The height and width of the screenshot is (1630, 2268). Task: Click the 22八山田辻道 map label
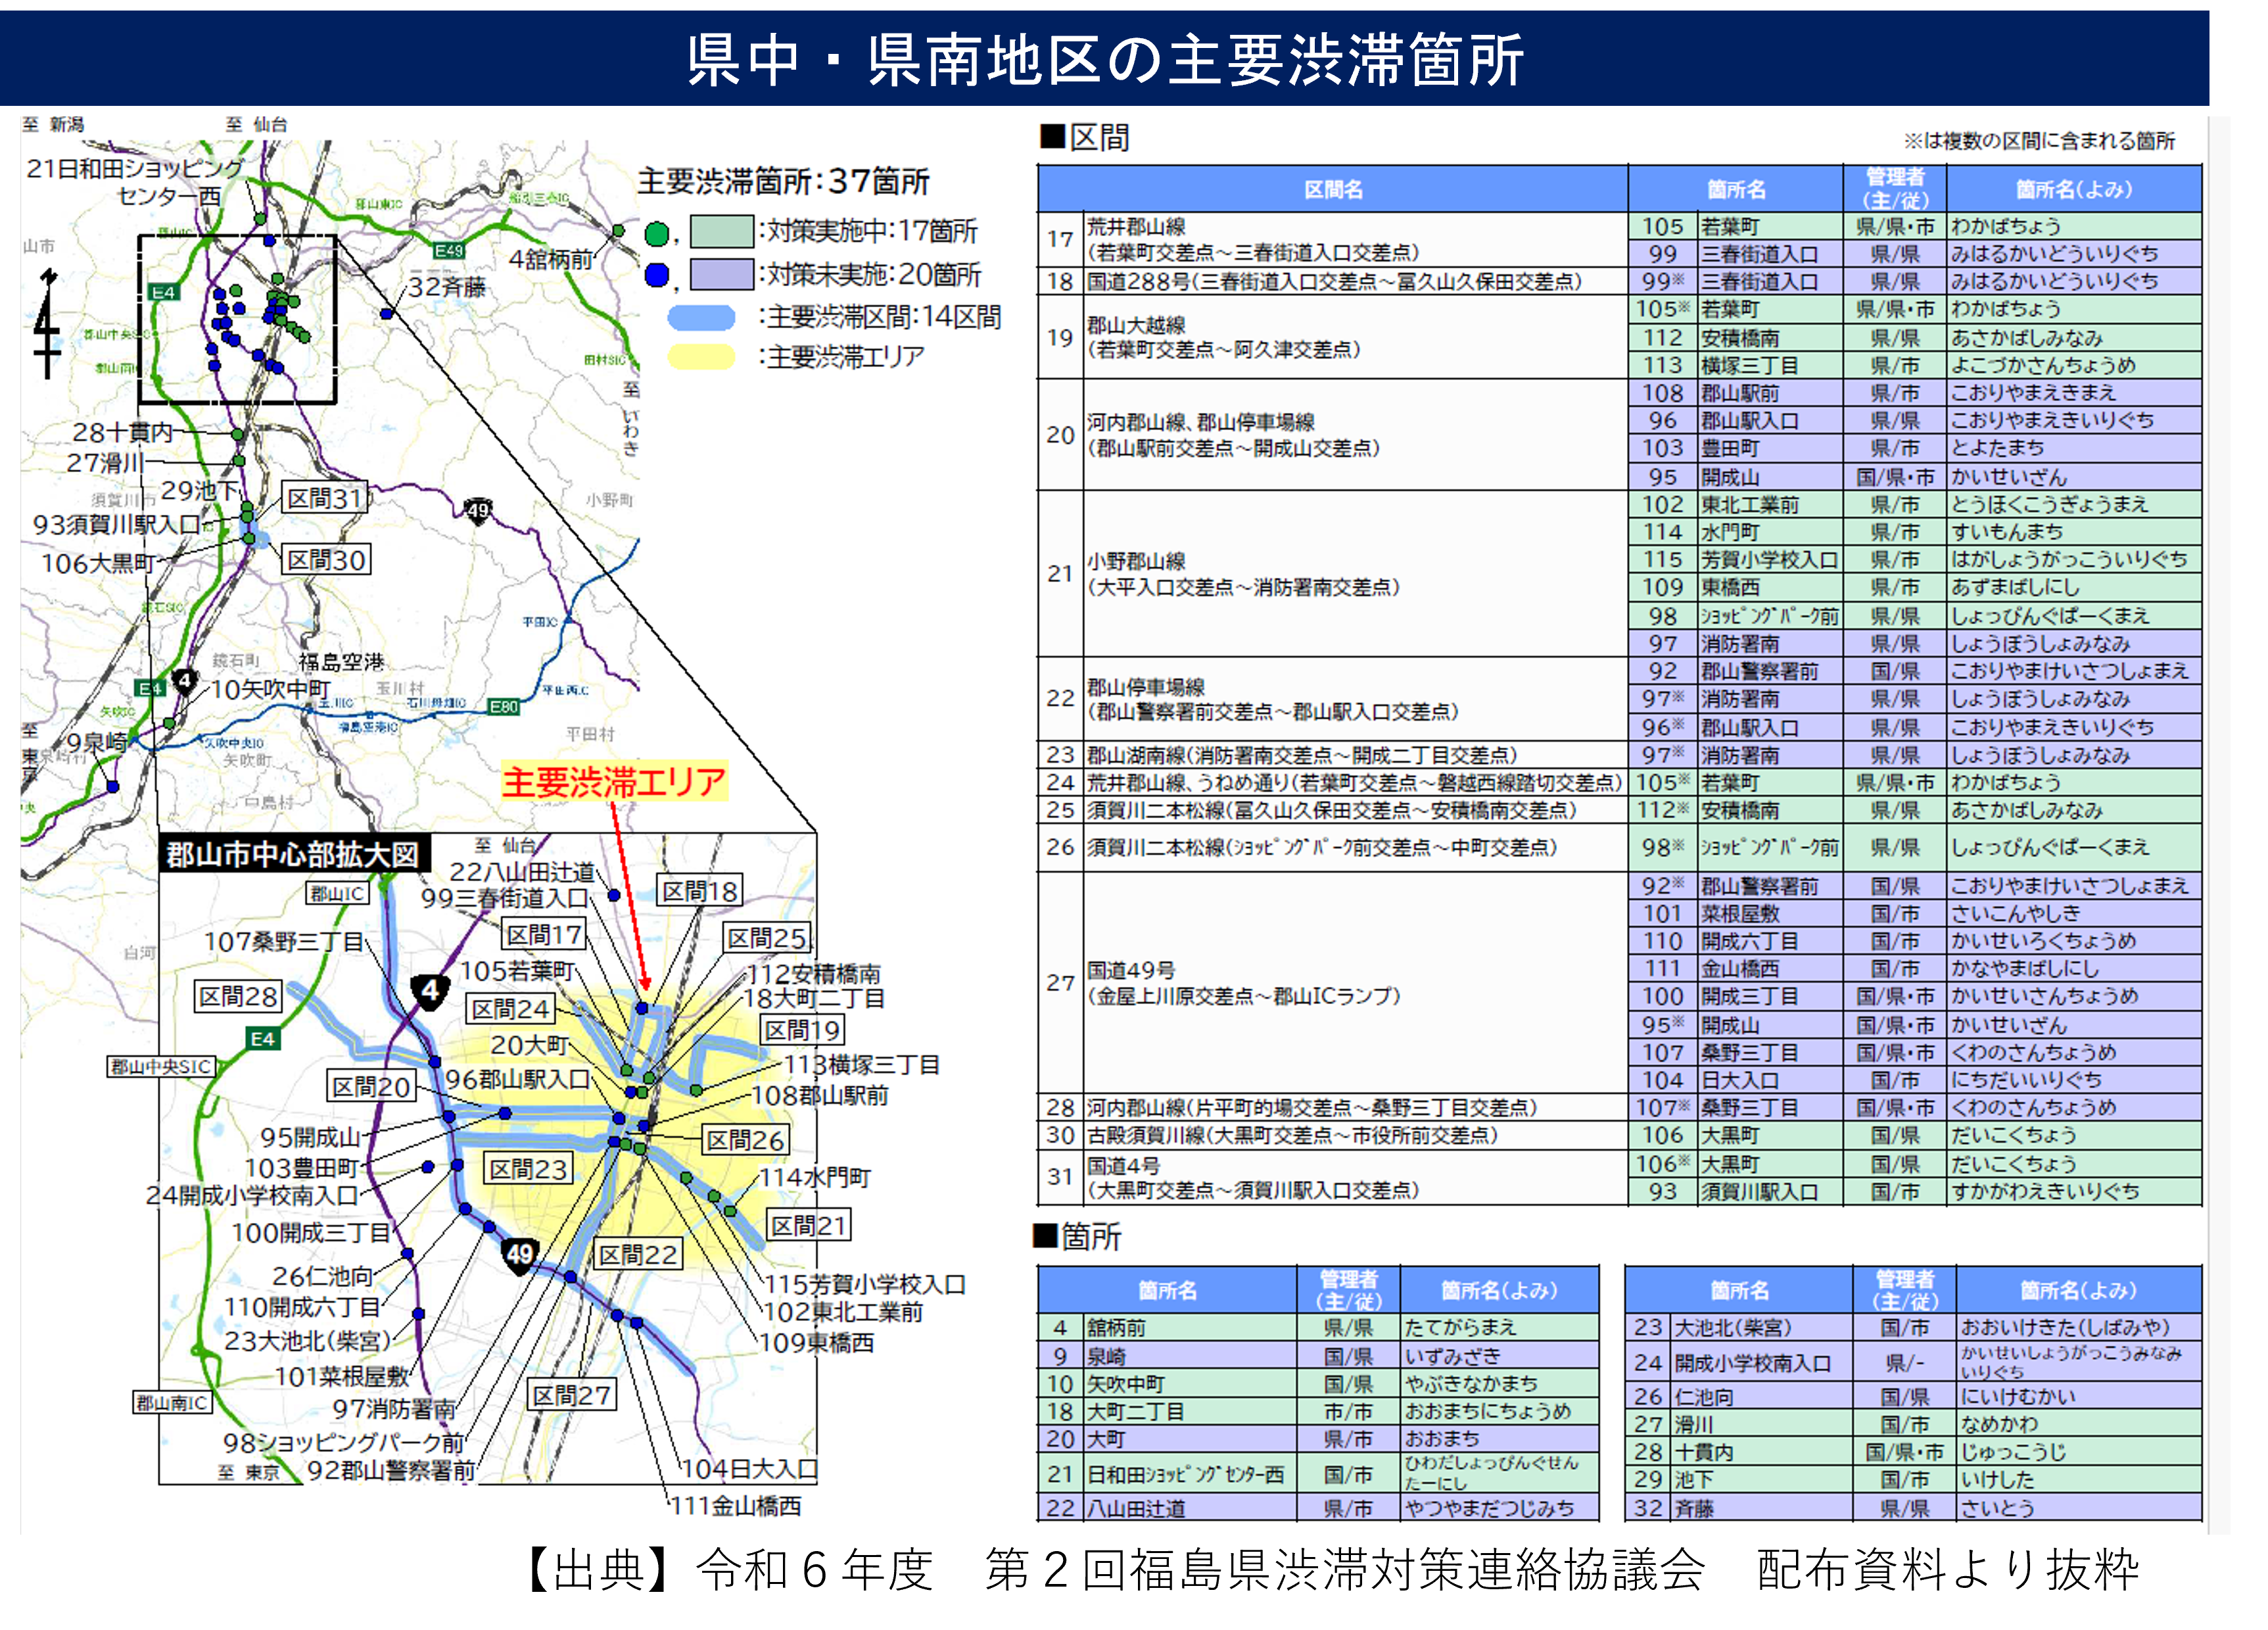click(522, 872)
